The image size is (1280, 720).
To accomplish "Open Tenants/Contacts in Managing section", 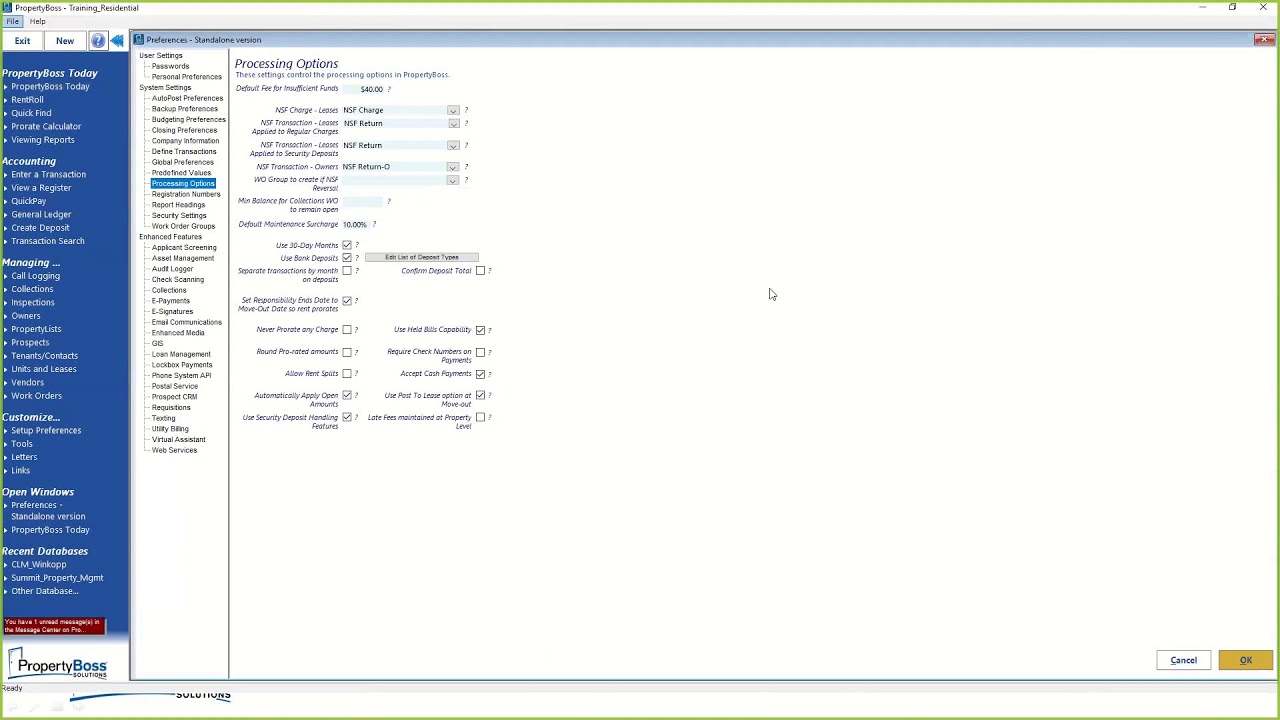I will pyautogui.click(x=44, y=356).
